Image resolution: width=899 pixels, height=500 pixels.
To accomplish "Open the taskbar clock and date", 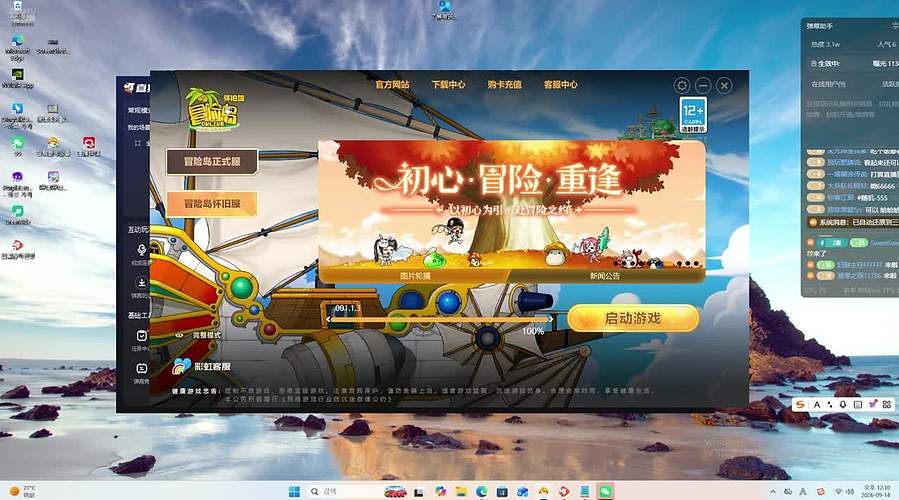I will pyautogui.click(x=876, y=491).
